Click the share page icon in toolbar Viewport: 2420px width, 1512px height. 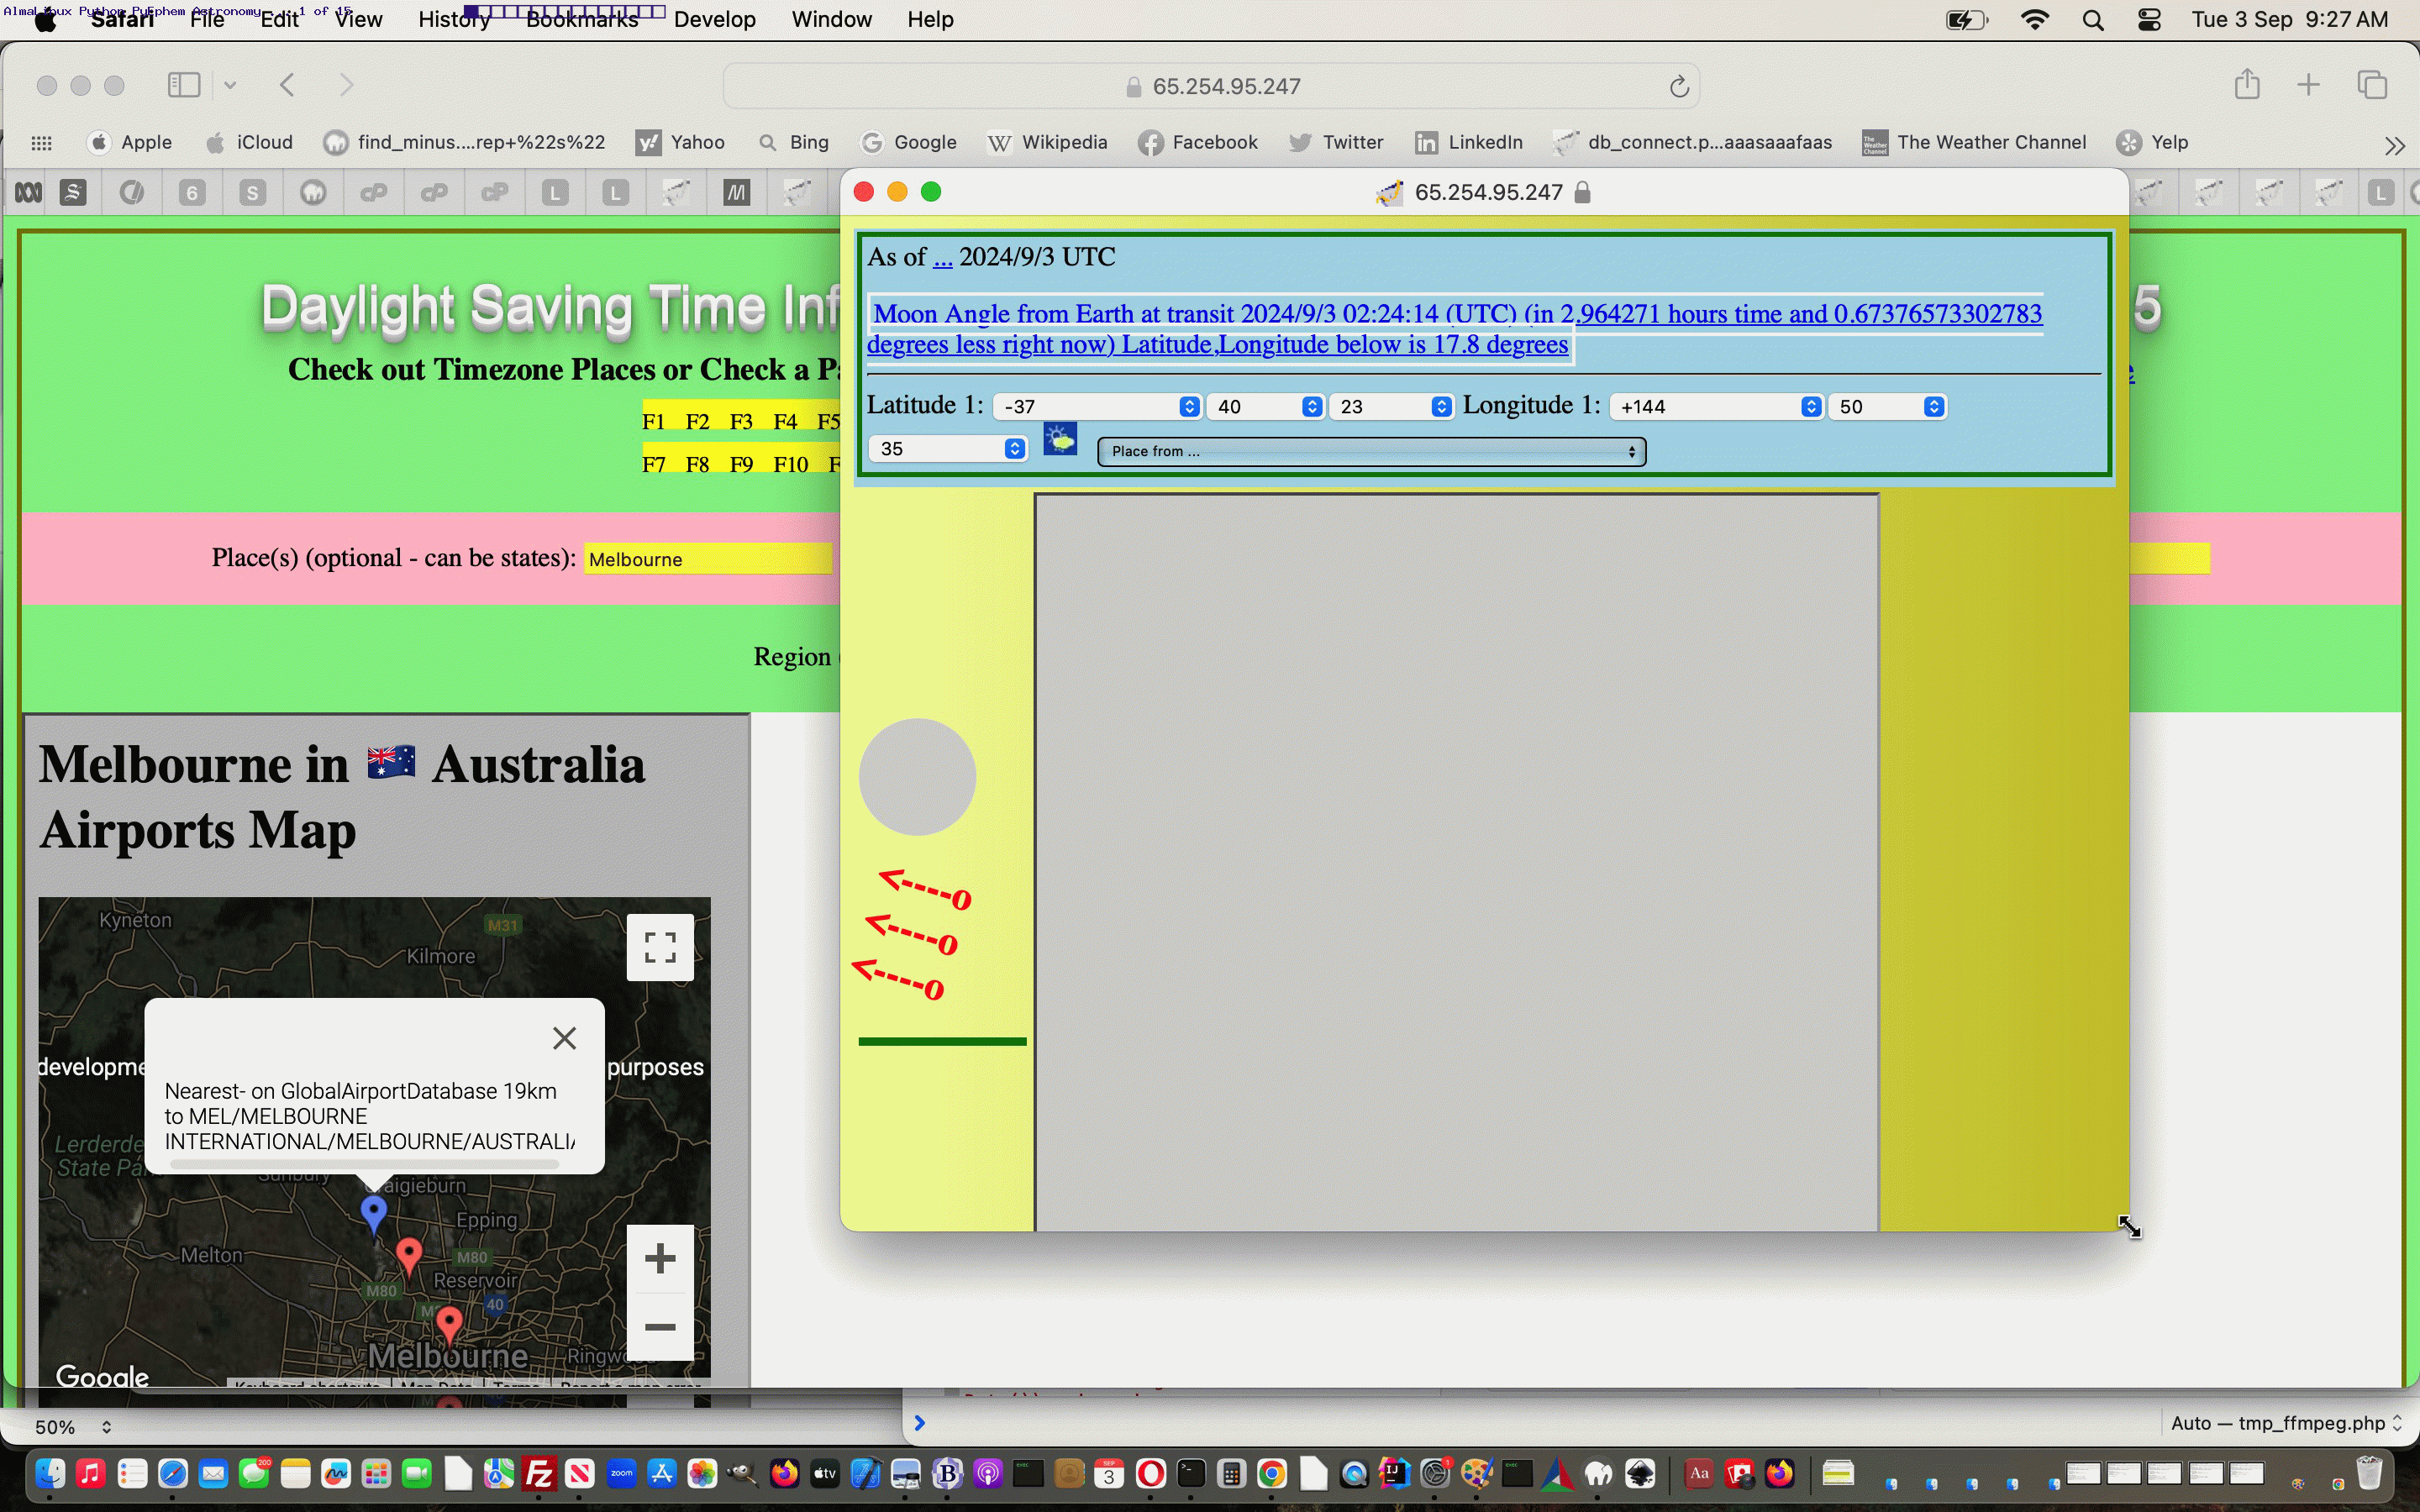click(2249, 84)
